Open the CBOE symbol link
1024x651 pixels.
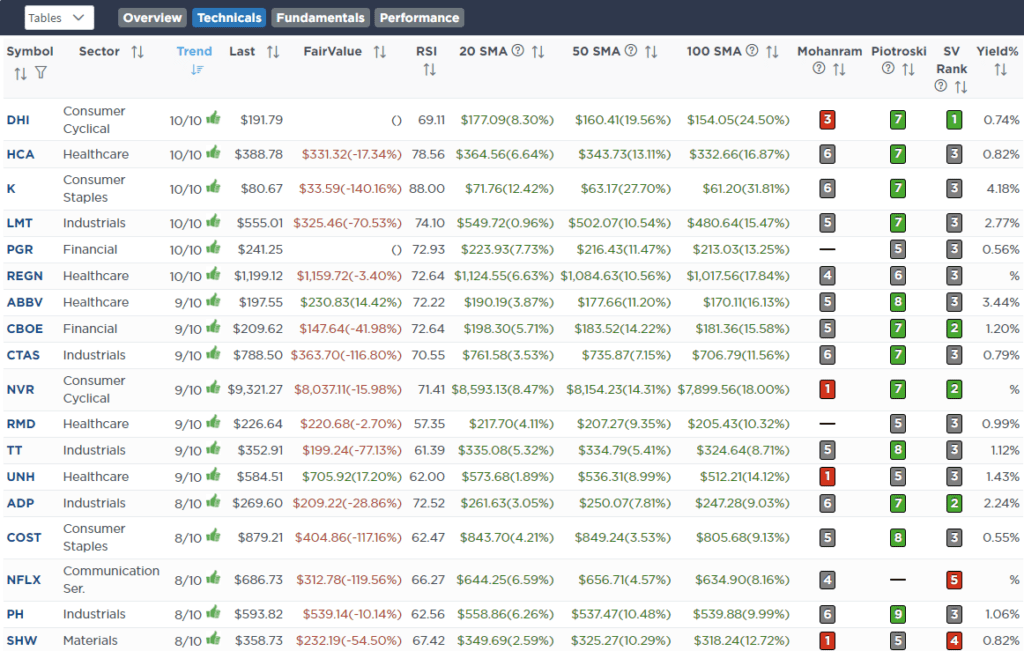click(x=25, y=329)
